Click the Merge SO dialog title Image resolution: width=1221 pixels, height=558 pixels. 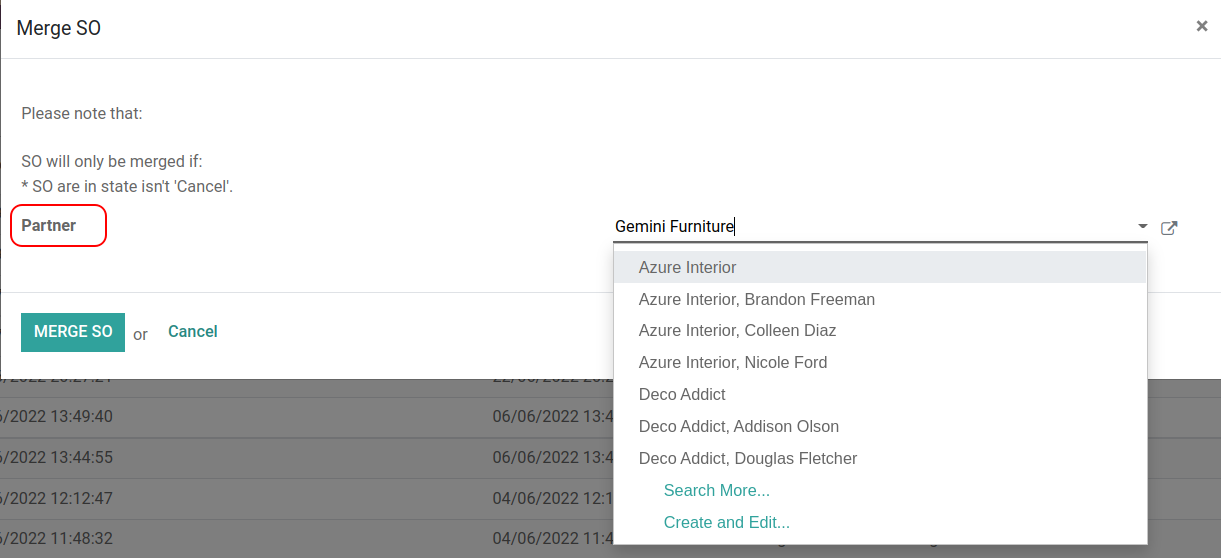coord(59,28)
